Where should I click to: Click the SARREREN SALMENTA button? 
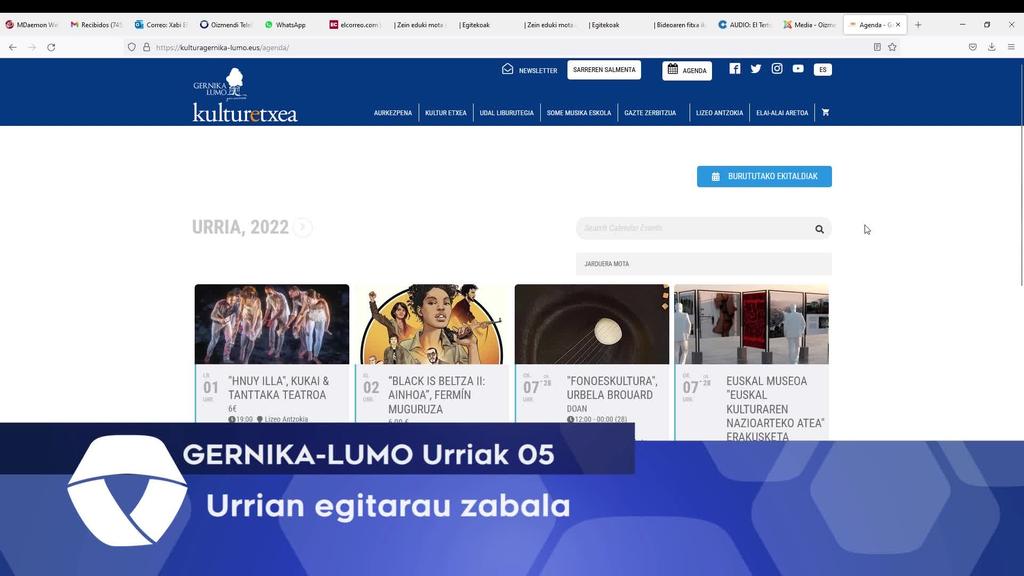(604, 70)
